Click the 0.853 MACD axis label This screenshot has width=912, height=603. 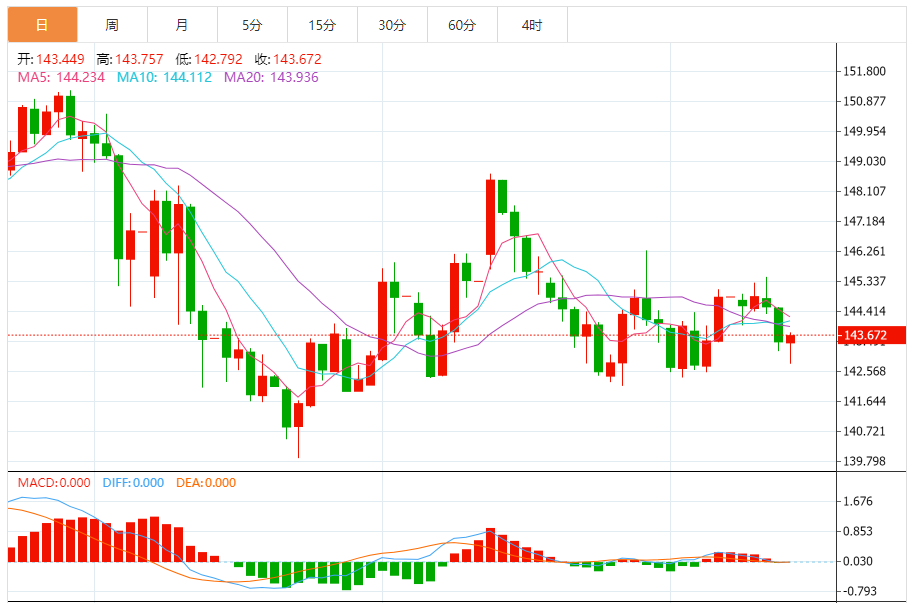pyautogui.click(x=858, y=531)
